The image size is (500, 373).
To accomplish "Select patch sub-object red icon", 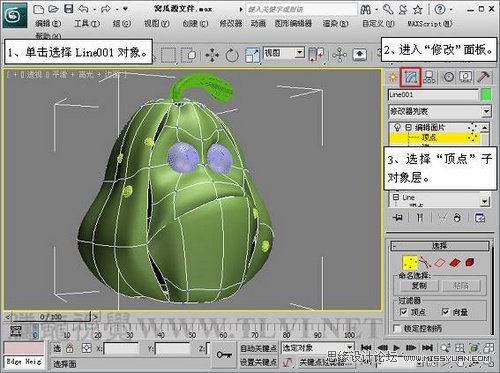I will [455, 263].
